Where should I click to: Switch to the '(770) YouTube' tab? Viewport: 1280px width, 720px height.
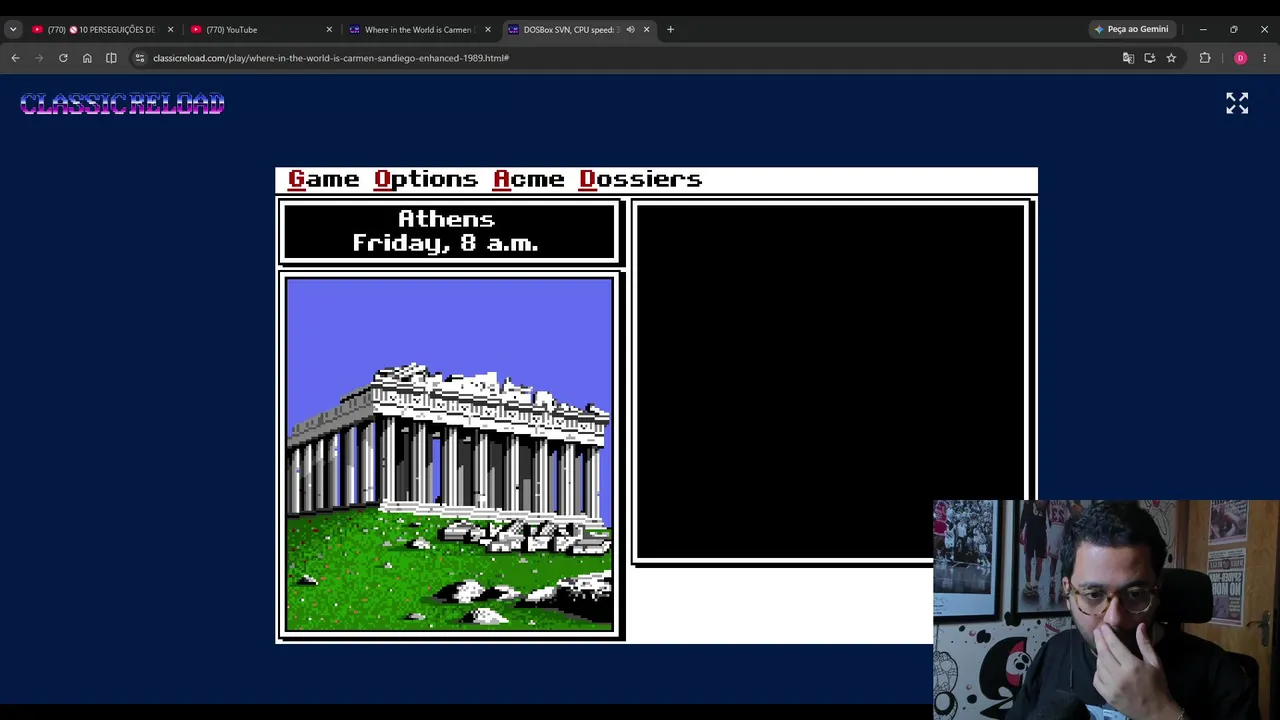pos(260,30)
